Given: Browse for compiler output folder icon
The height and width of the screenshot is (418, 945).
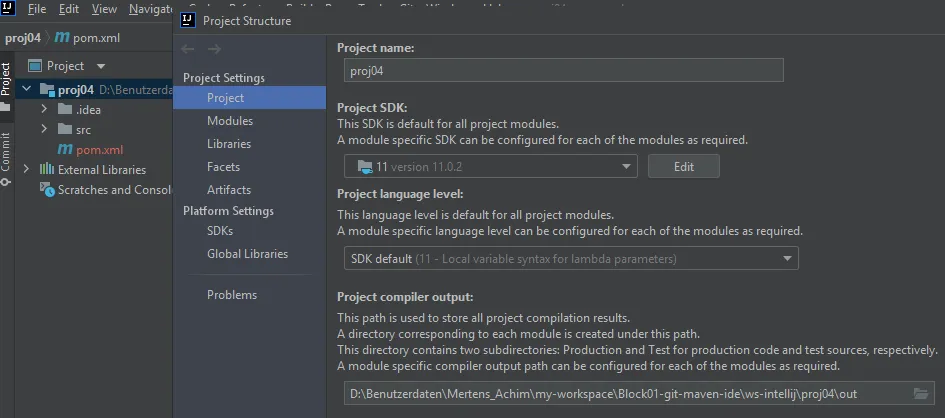Looking at the screenshot, I should pos(921,393).
